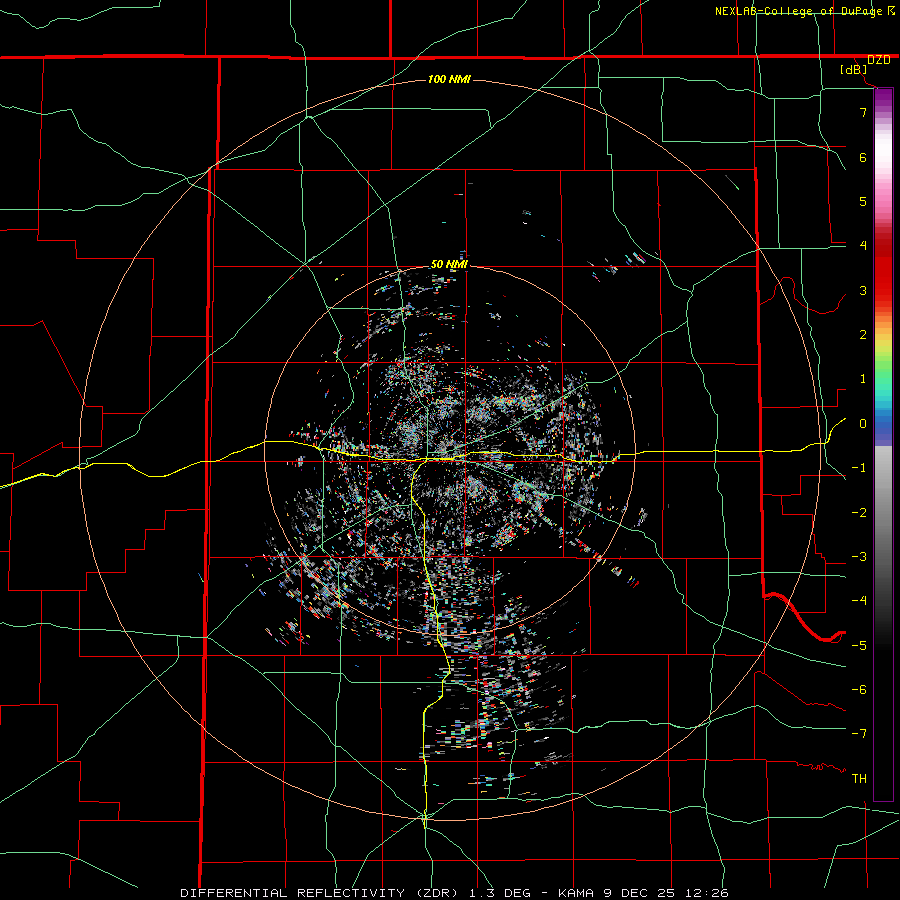Click the KAMA radar site identifier
This screenshot has height=900, width=900.
pyautogui.click(x=575, y=893)
